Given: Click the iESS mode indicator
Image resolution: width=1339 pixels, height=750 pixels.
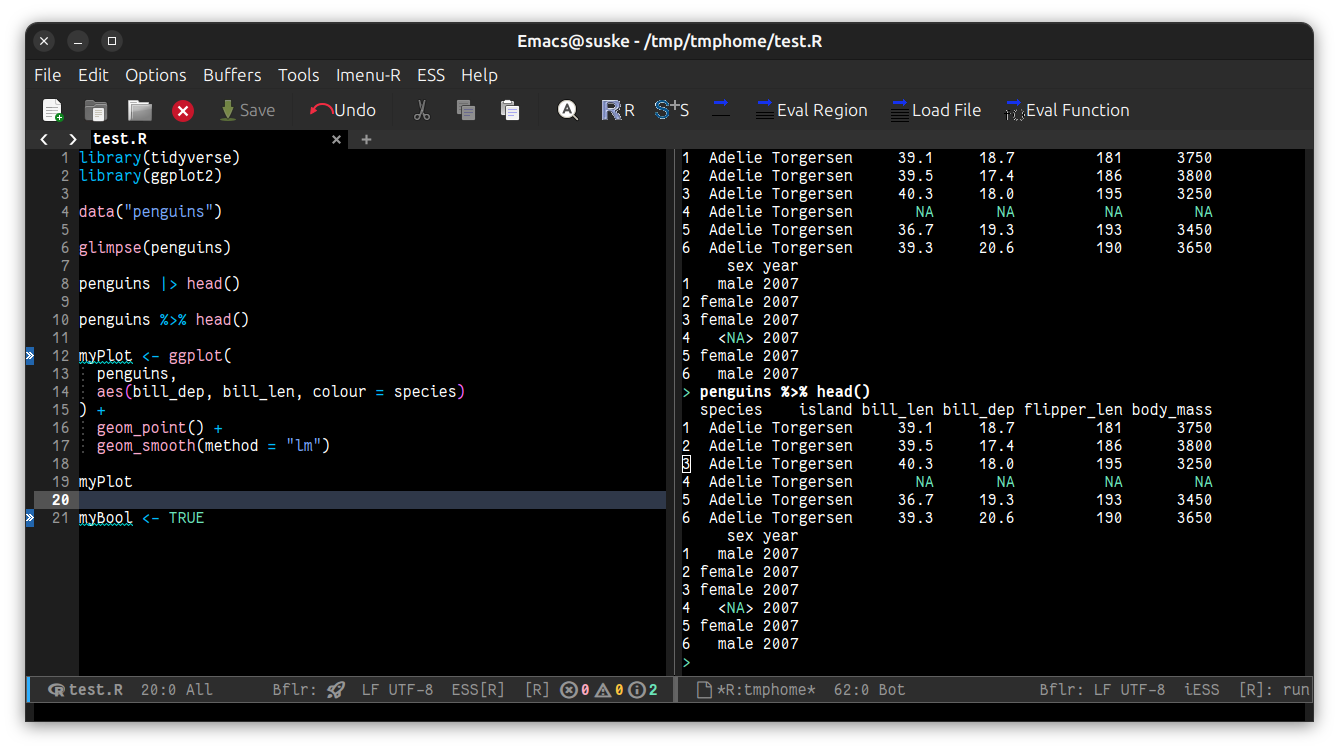Looking at the screenshot, I should tap(1202, 690).
